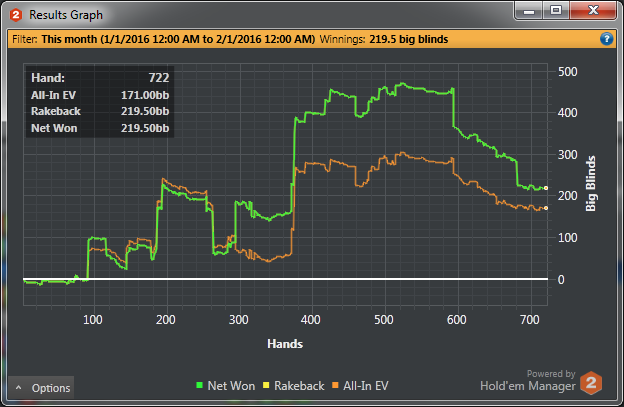Toggle the Rakeback legend entry
This screenshot has height=407, width=624.
[x=294, y=386]
